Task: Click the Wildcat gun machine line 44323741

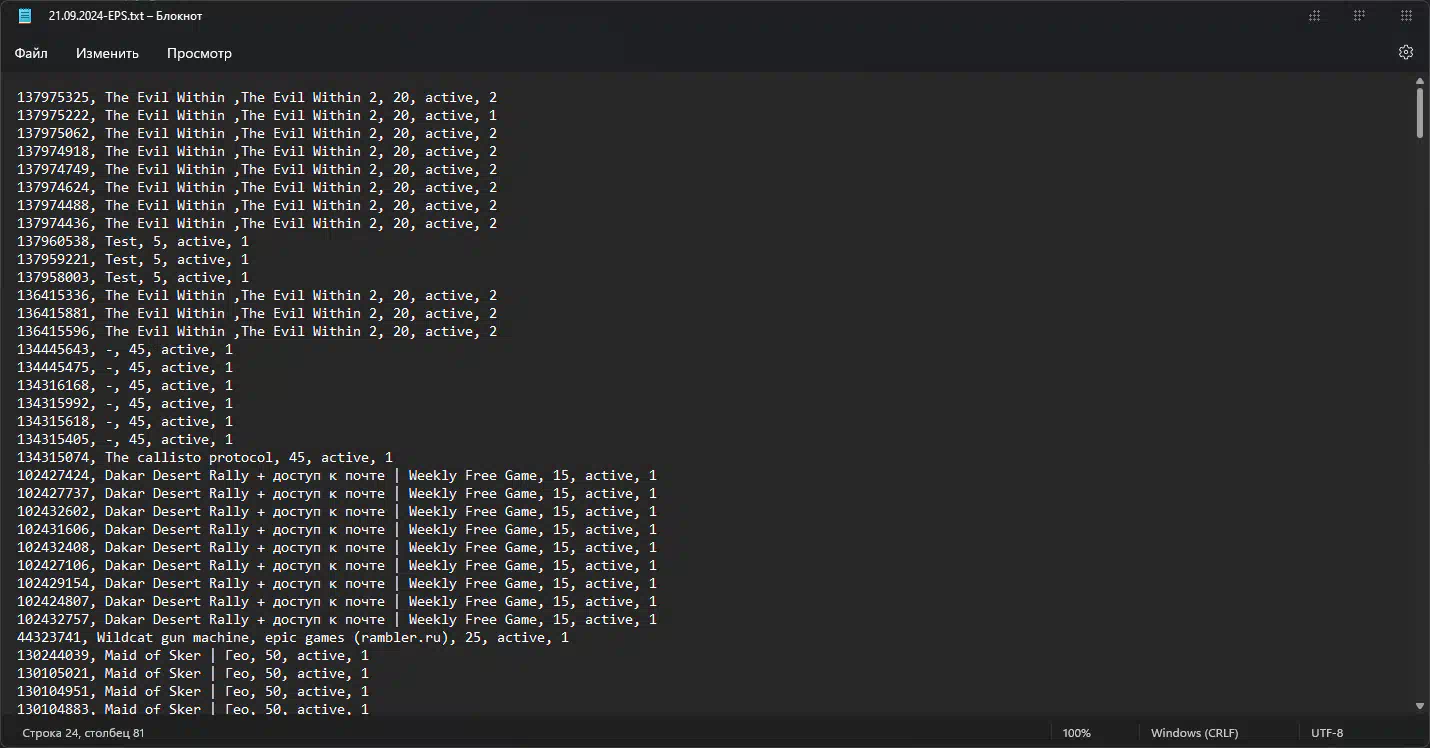Action: coord(293,637)
